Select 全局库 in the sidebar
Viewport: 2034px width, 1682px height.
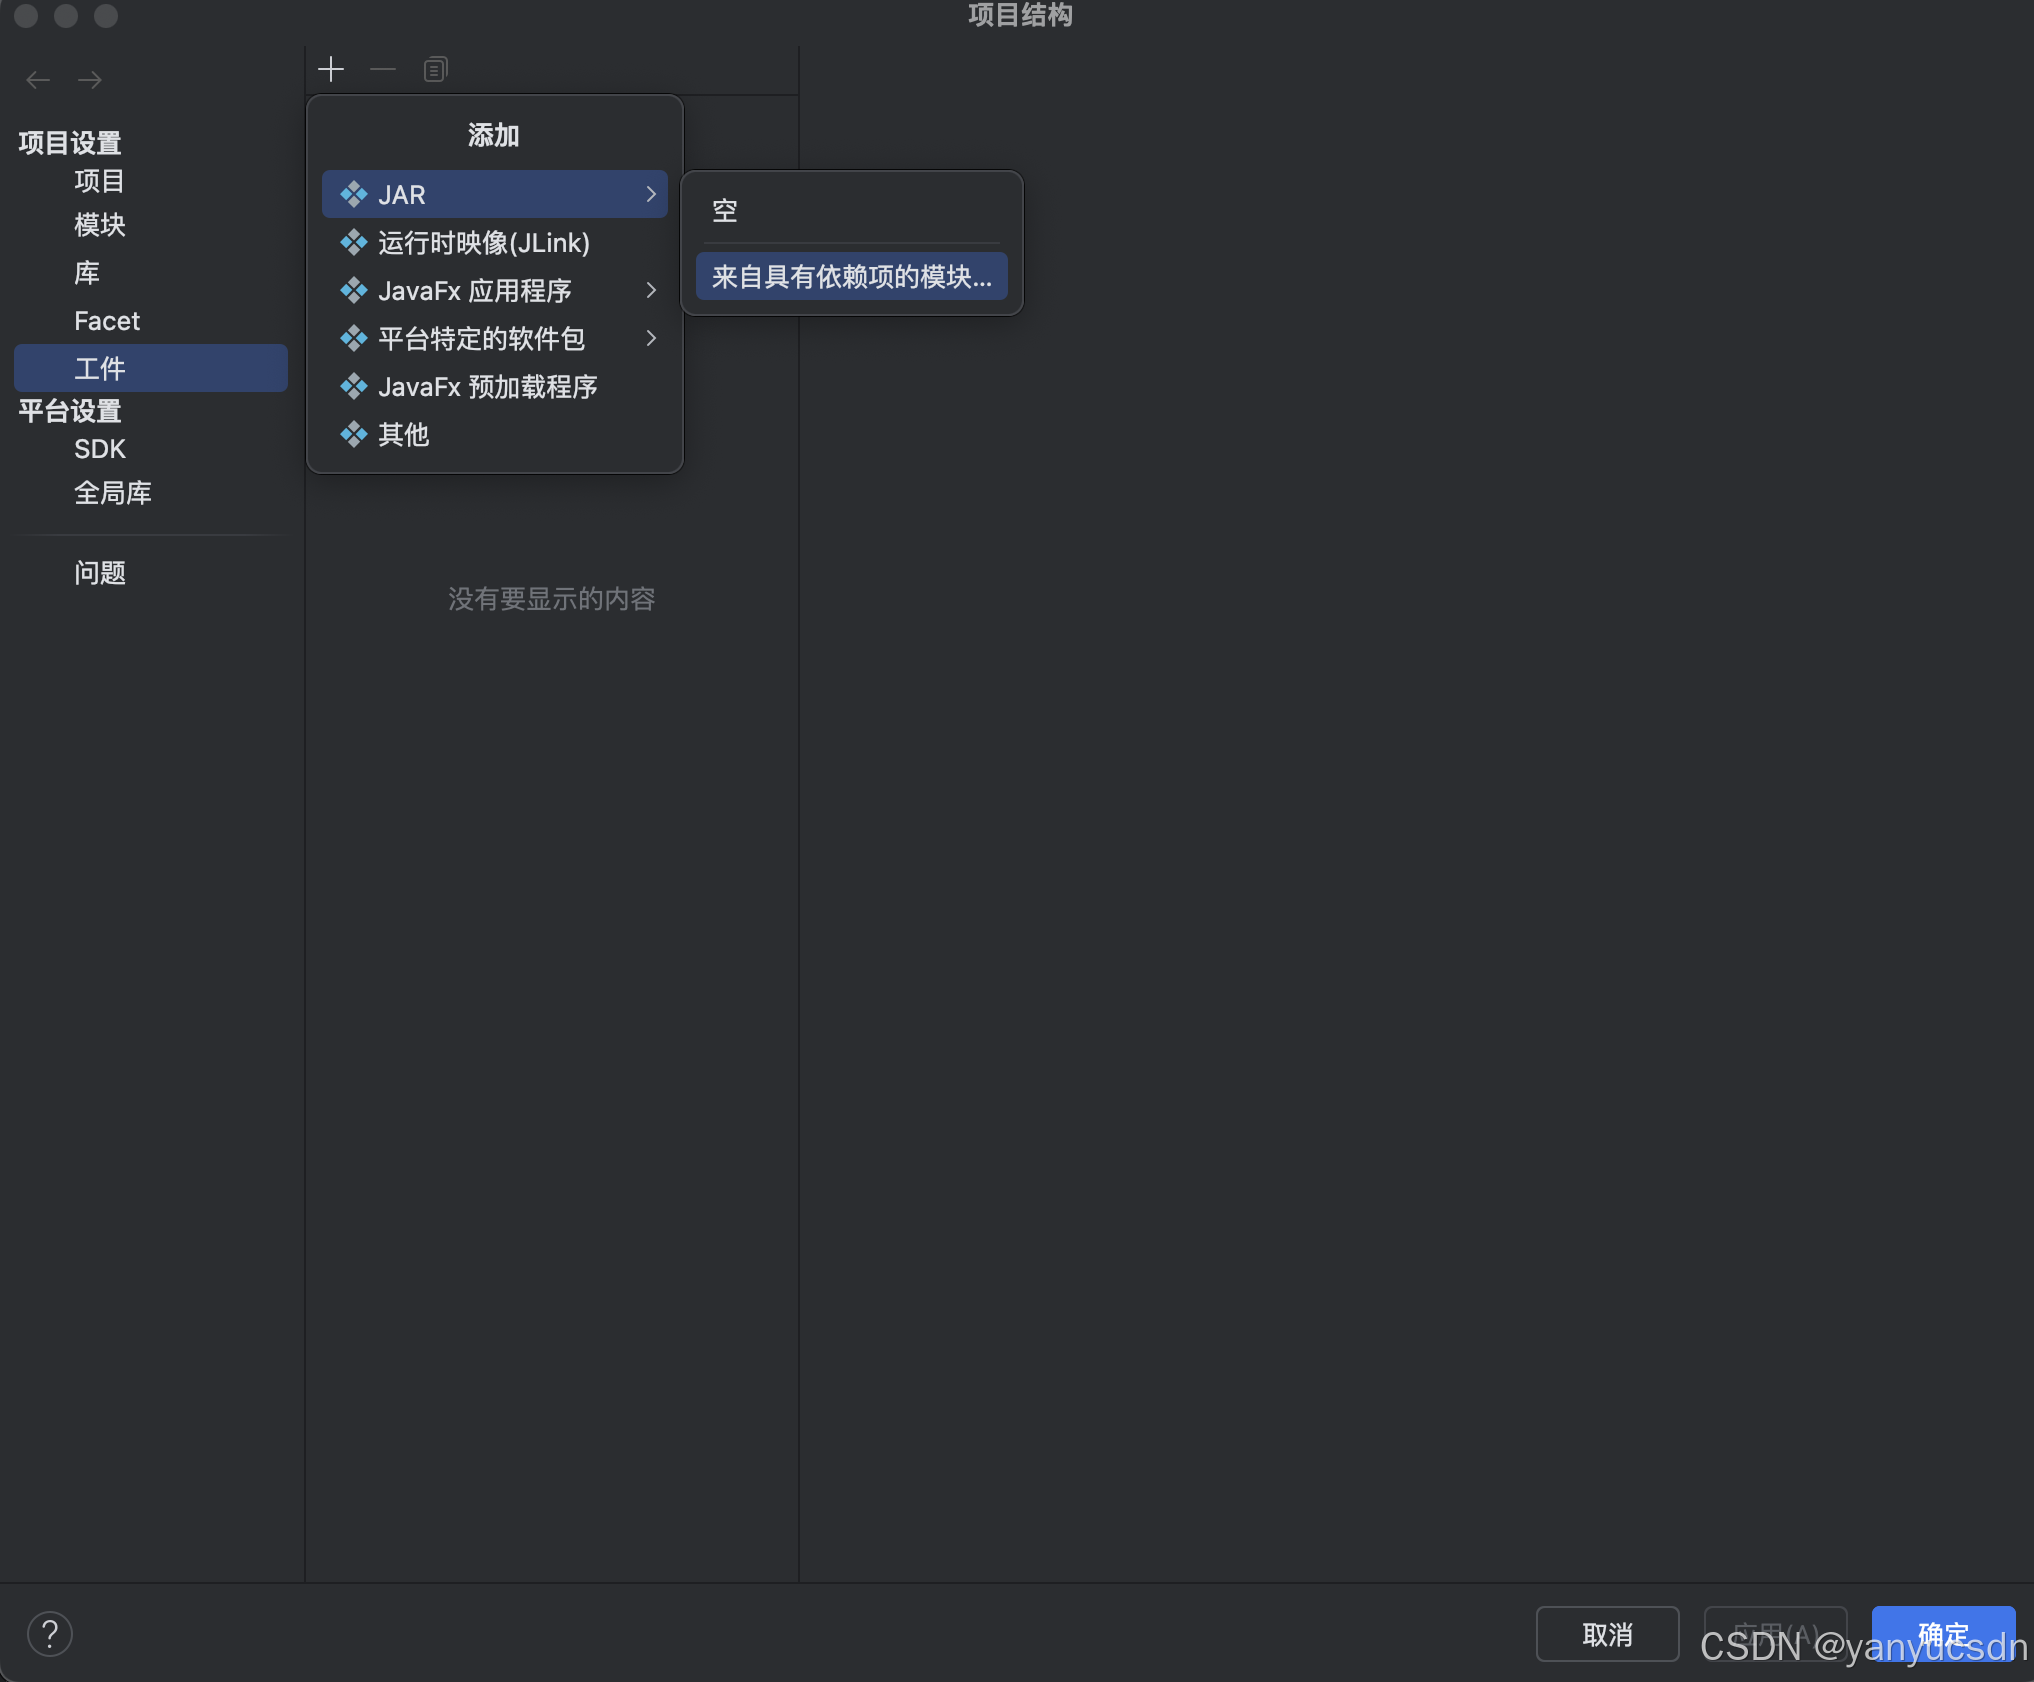tap(113, 493)
